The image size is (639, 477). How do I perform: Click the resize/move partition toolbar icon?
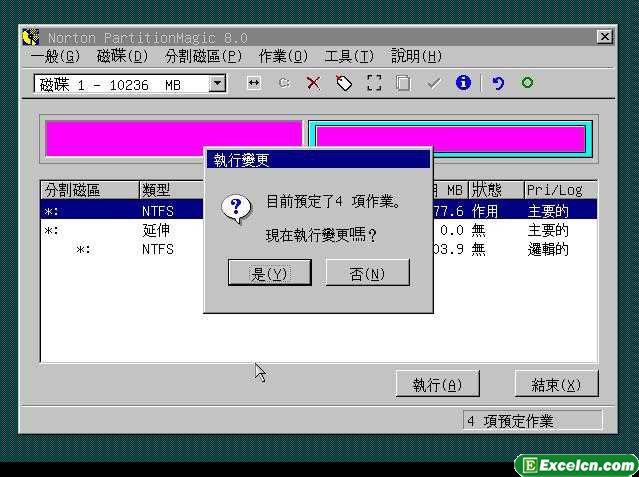[x=253, y=83]
